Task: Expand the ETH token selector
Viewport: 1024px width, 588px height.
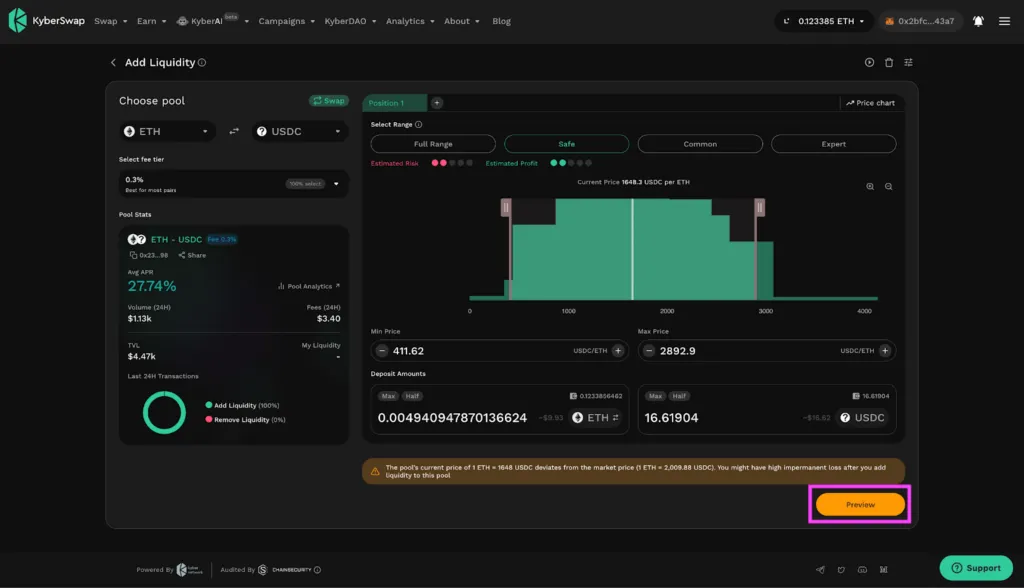Action: (x=167, y=131)
